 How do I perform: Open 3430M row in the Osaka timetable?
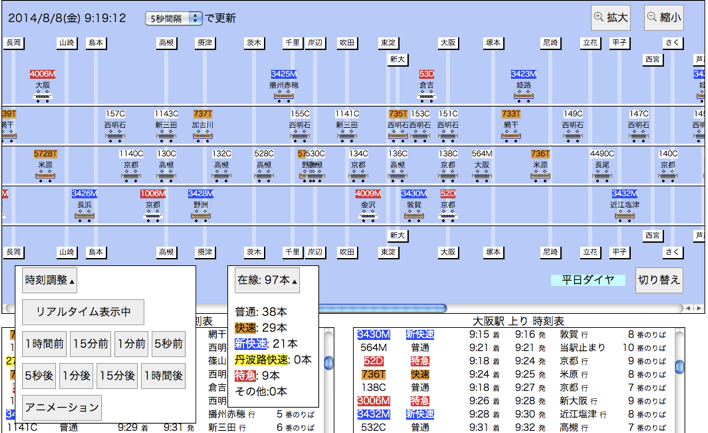(x=373, y=335)
